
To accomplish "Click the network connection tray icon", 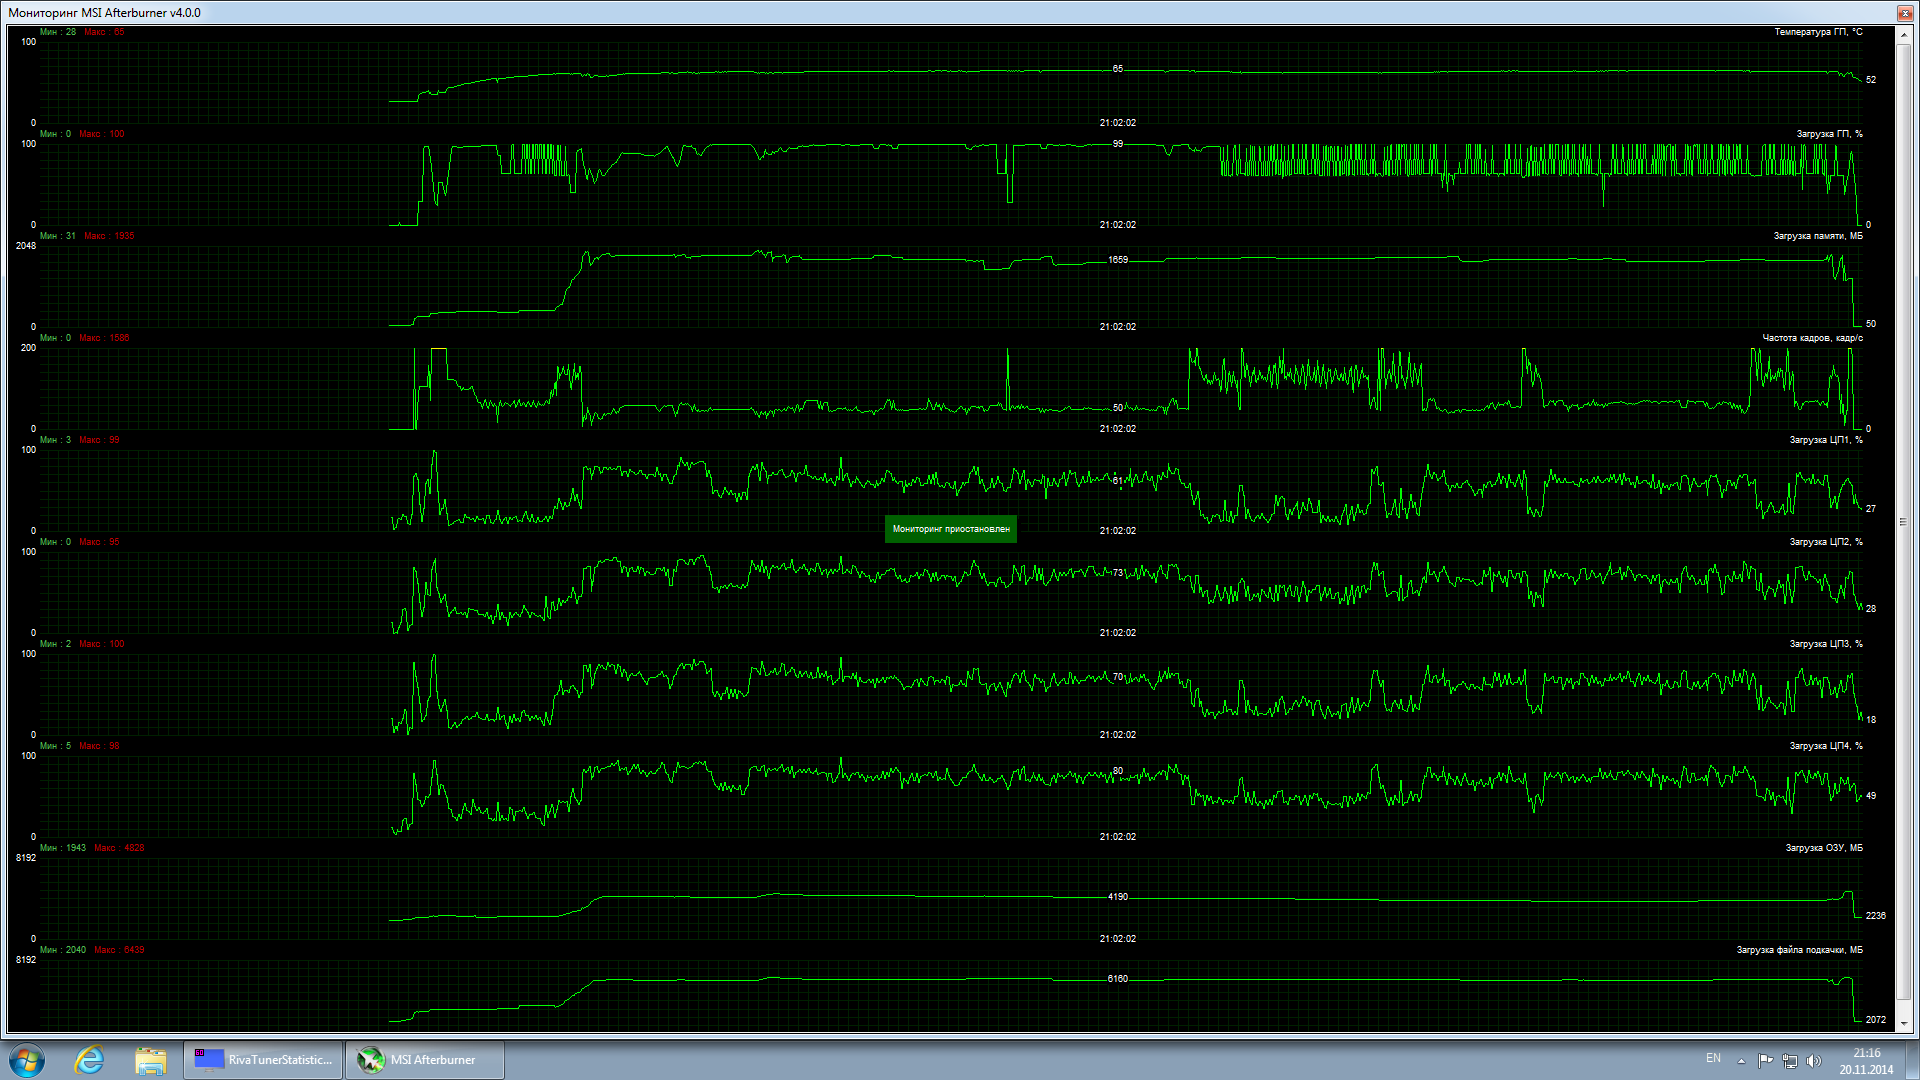I will pos(1789,1060).
